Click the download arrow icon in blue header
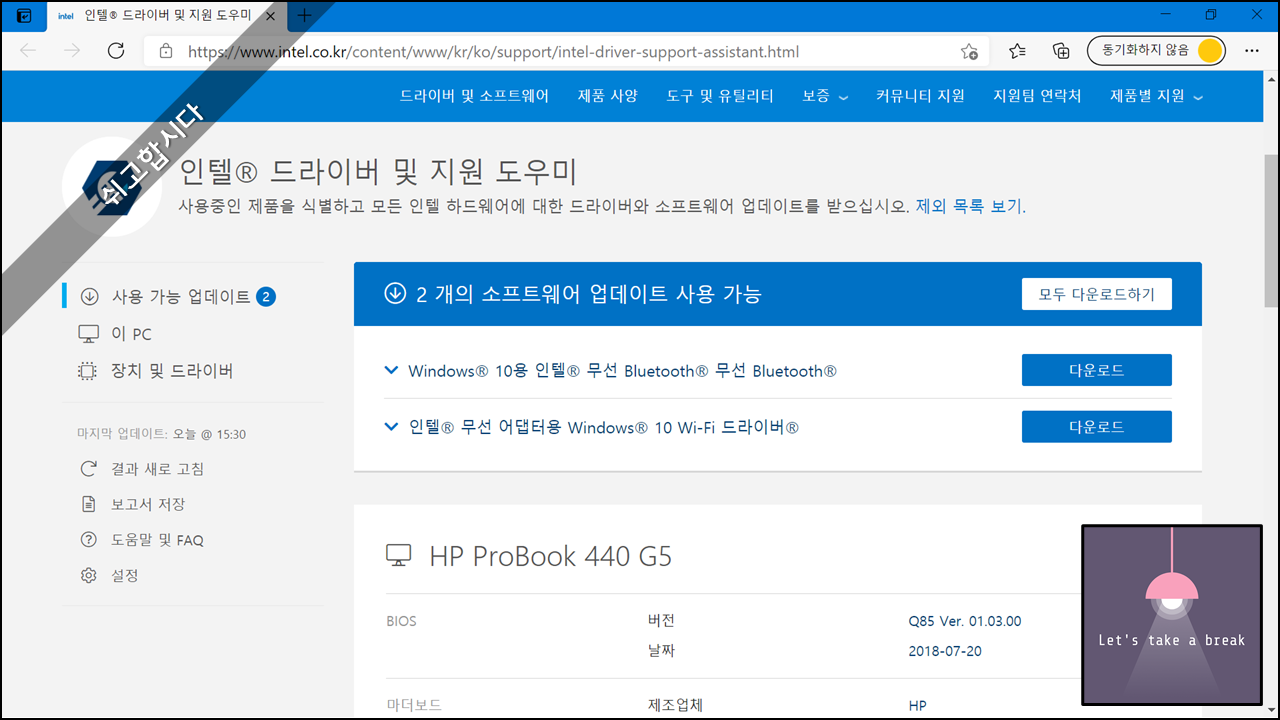The width and height of the screenshot is (1280, 720). [395, 293]
